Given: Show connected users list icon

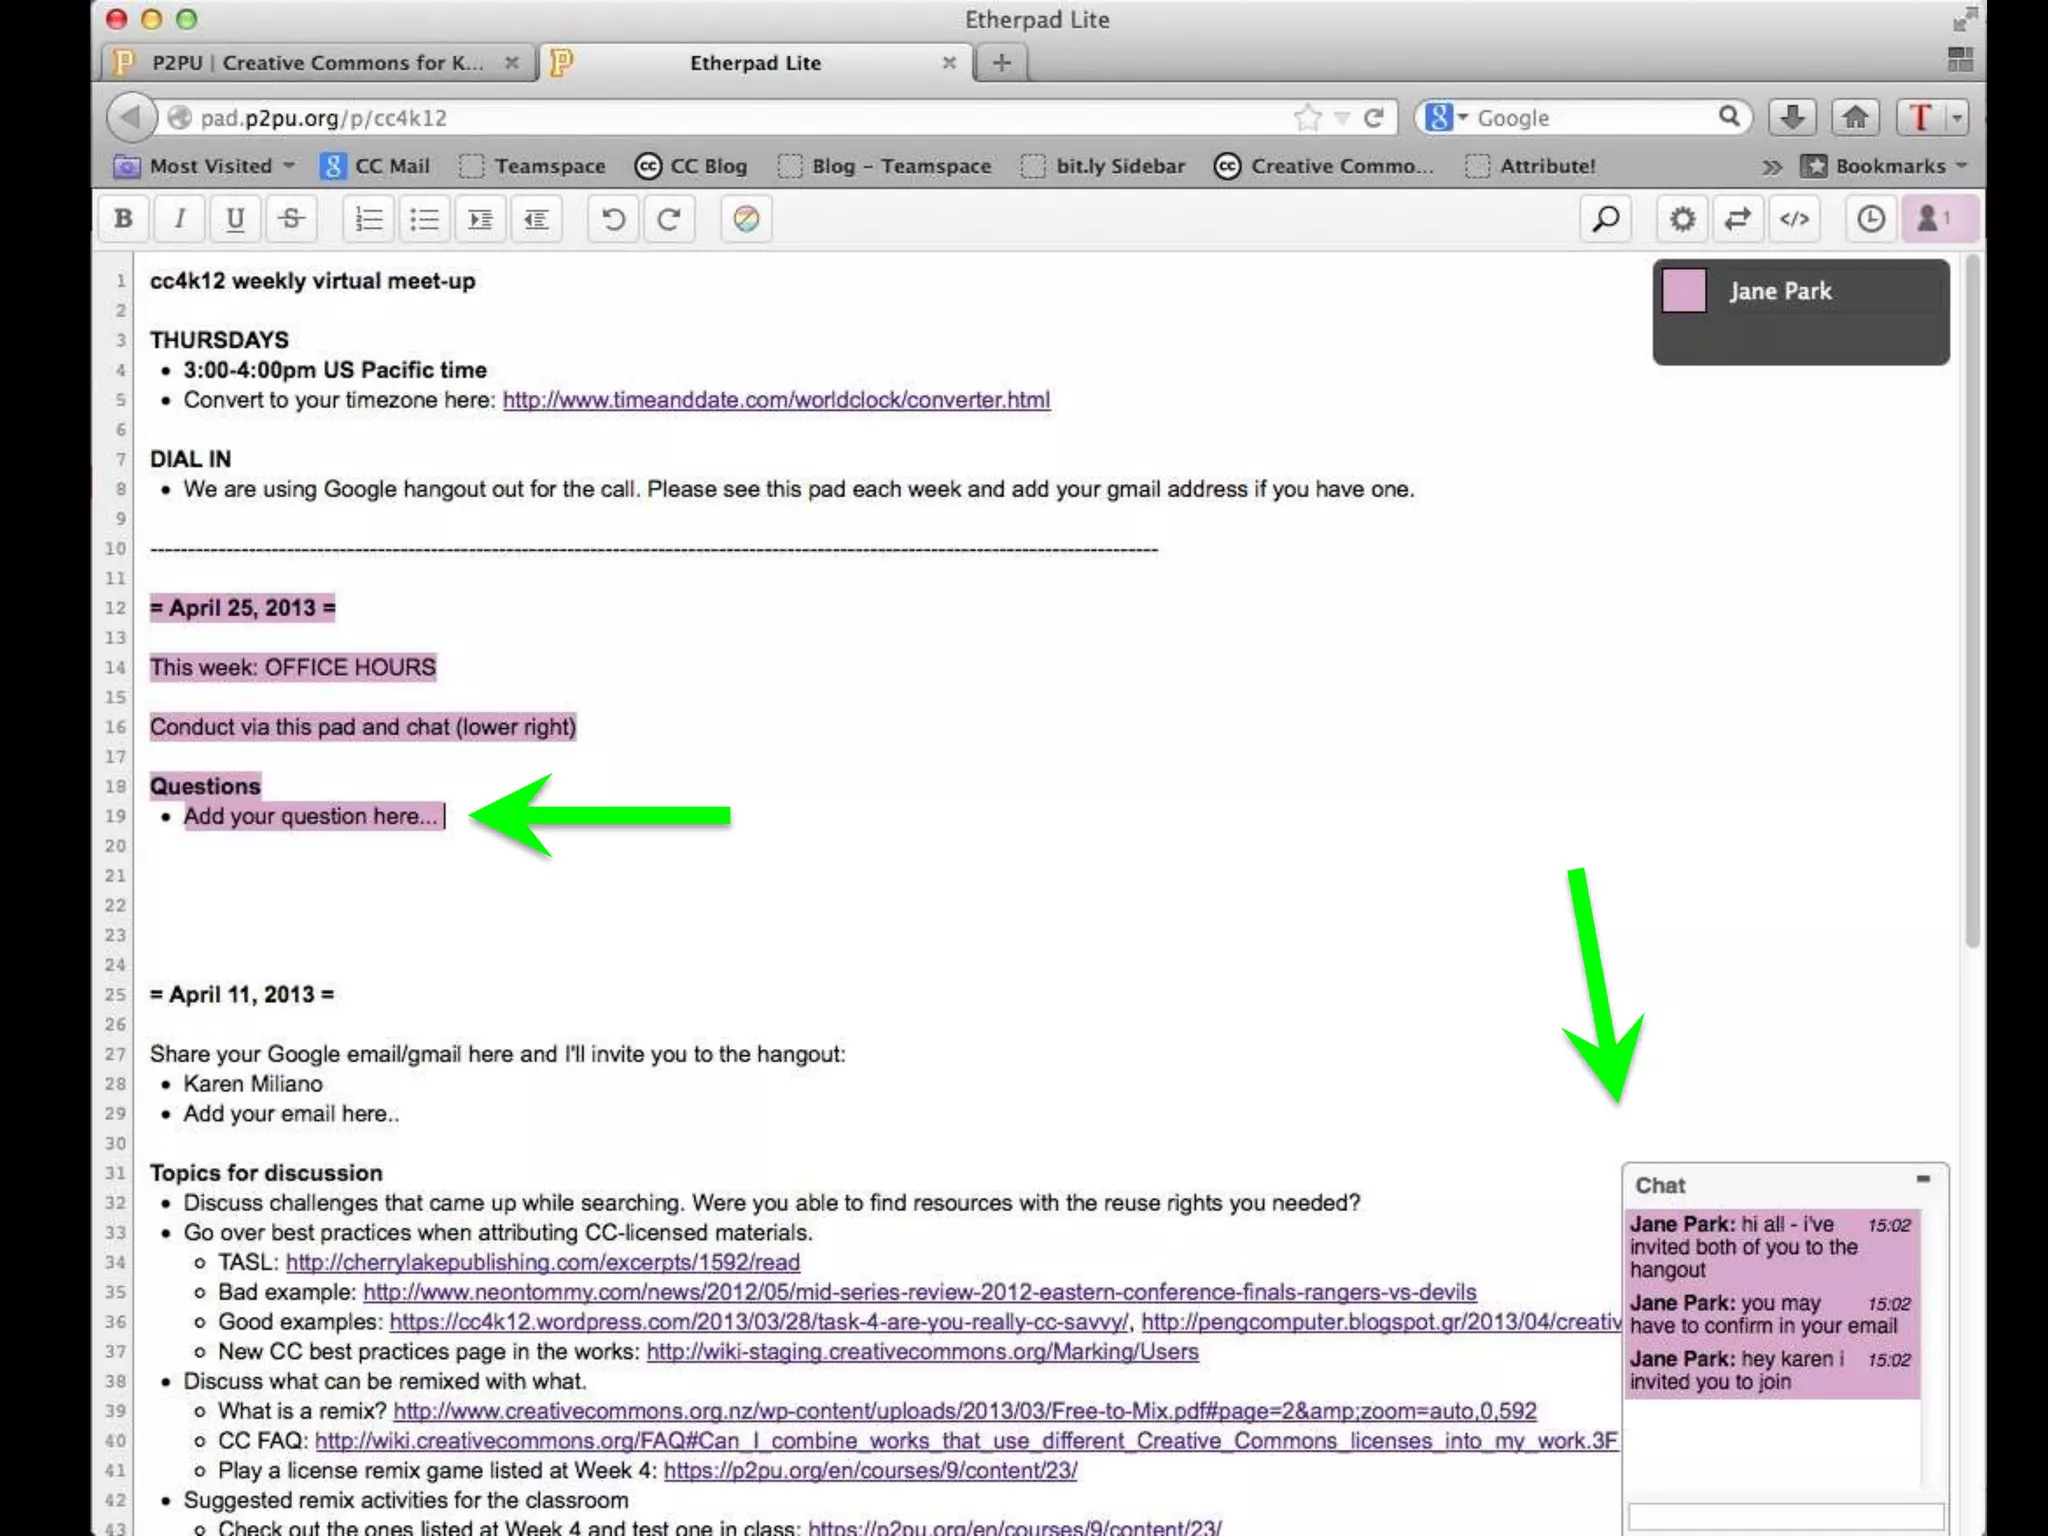Looking at the screenshot, I should [x=1932, y=219].
